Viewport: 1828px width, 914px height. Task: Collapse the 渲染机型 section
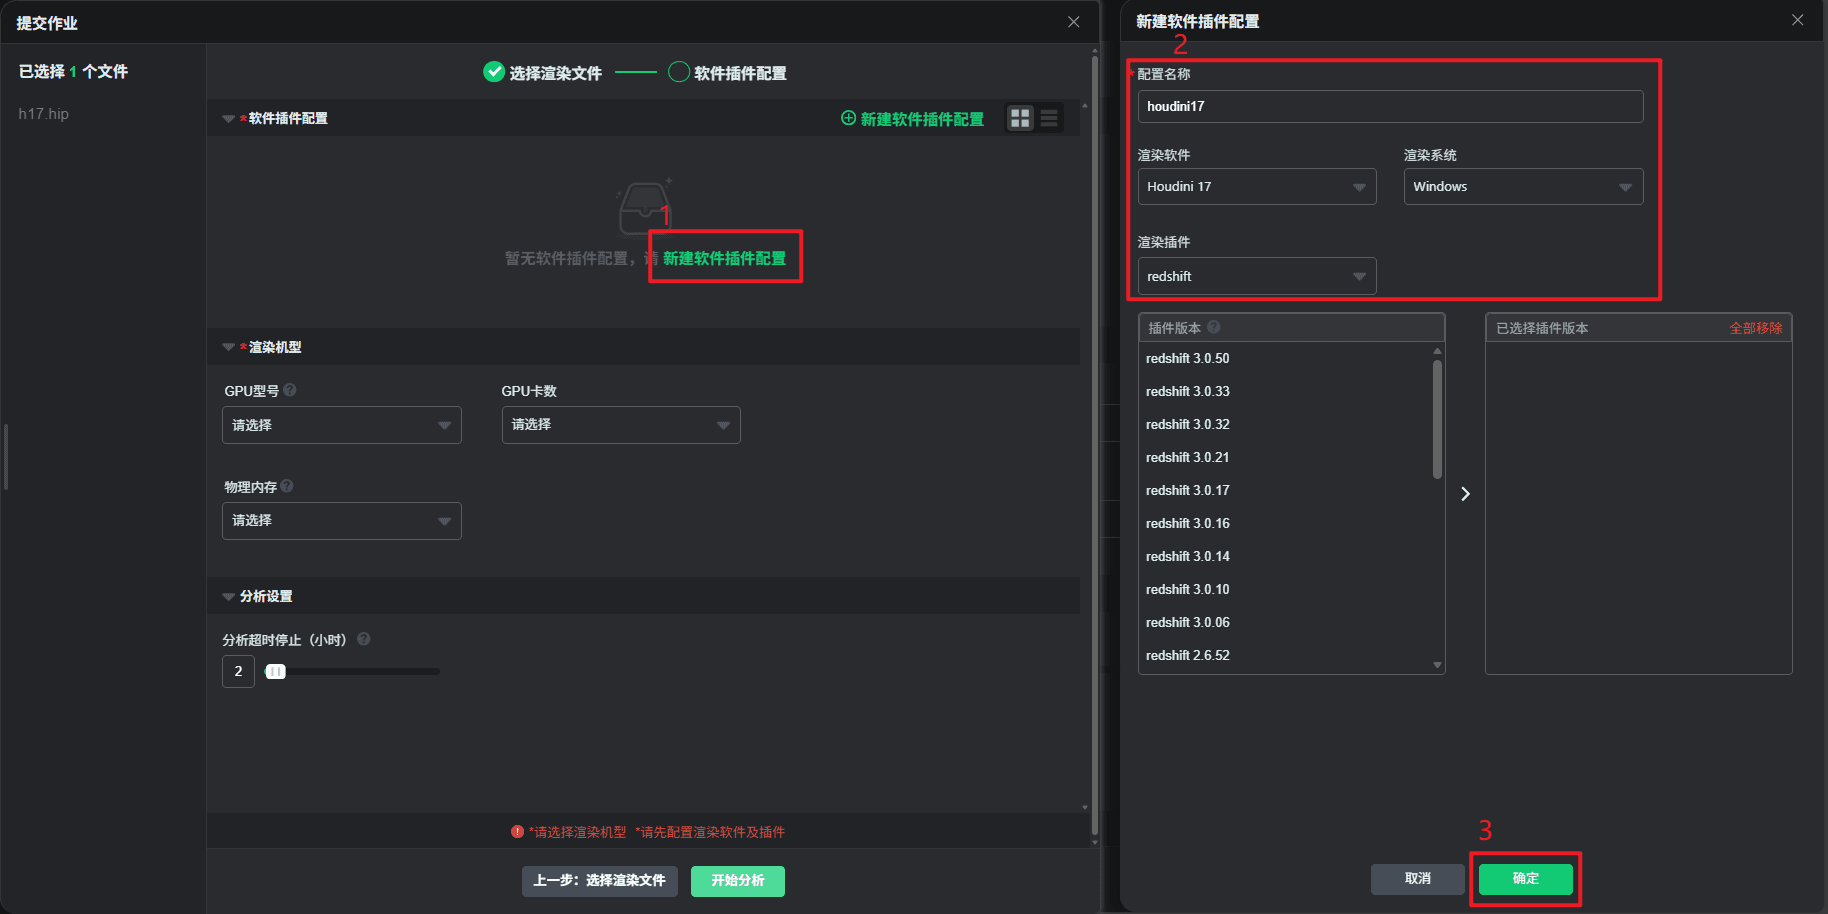228,347
